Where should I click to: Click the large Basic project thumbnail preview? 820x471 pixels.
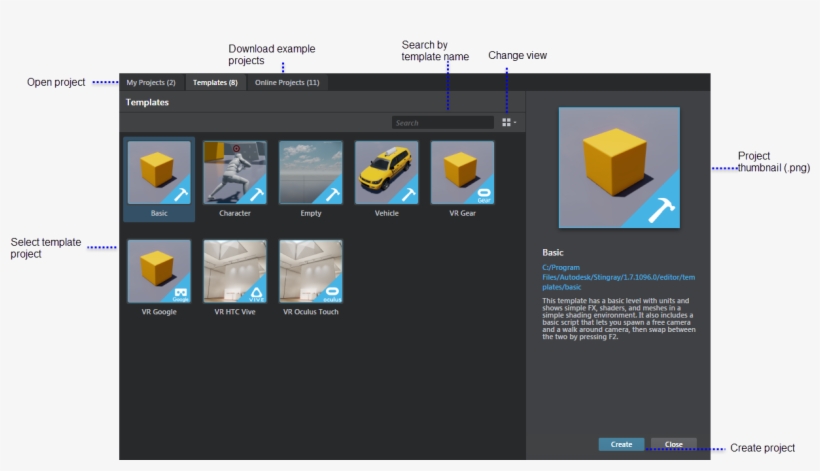pyautogui.click(x=619, y=168)
